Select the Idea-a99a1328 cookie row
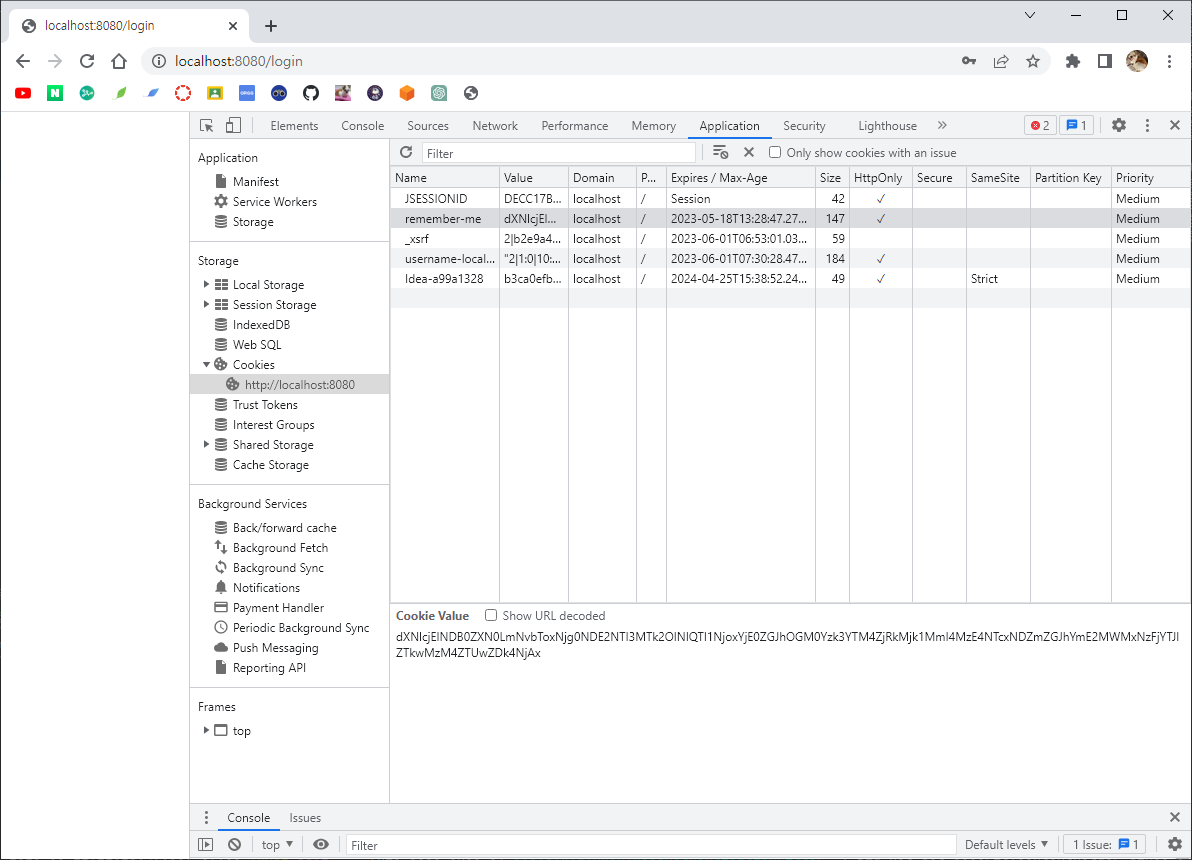 (x=791, y=278)
